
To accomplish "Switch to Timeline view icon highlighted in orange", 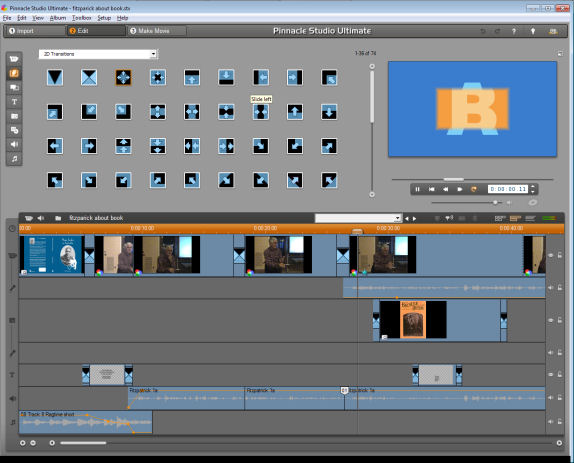I will click(515, 219).
